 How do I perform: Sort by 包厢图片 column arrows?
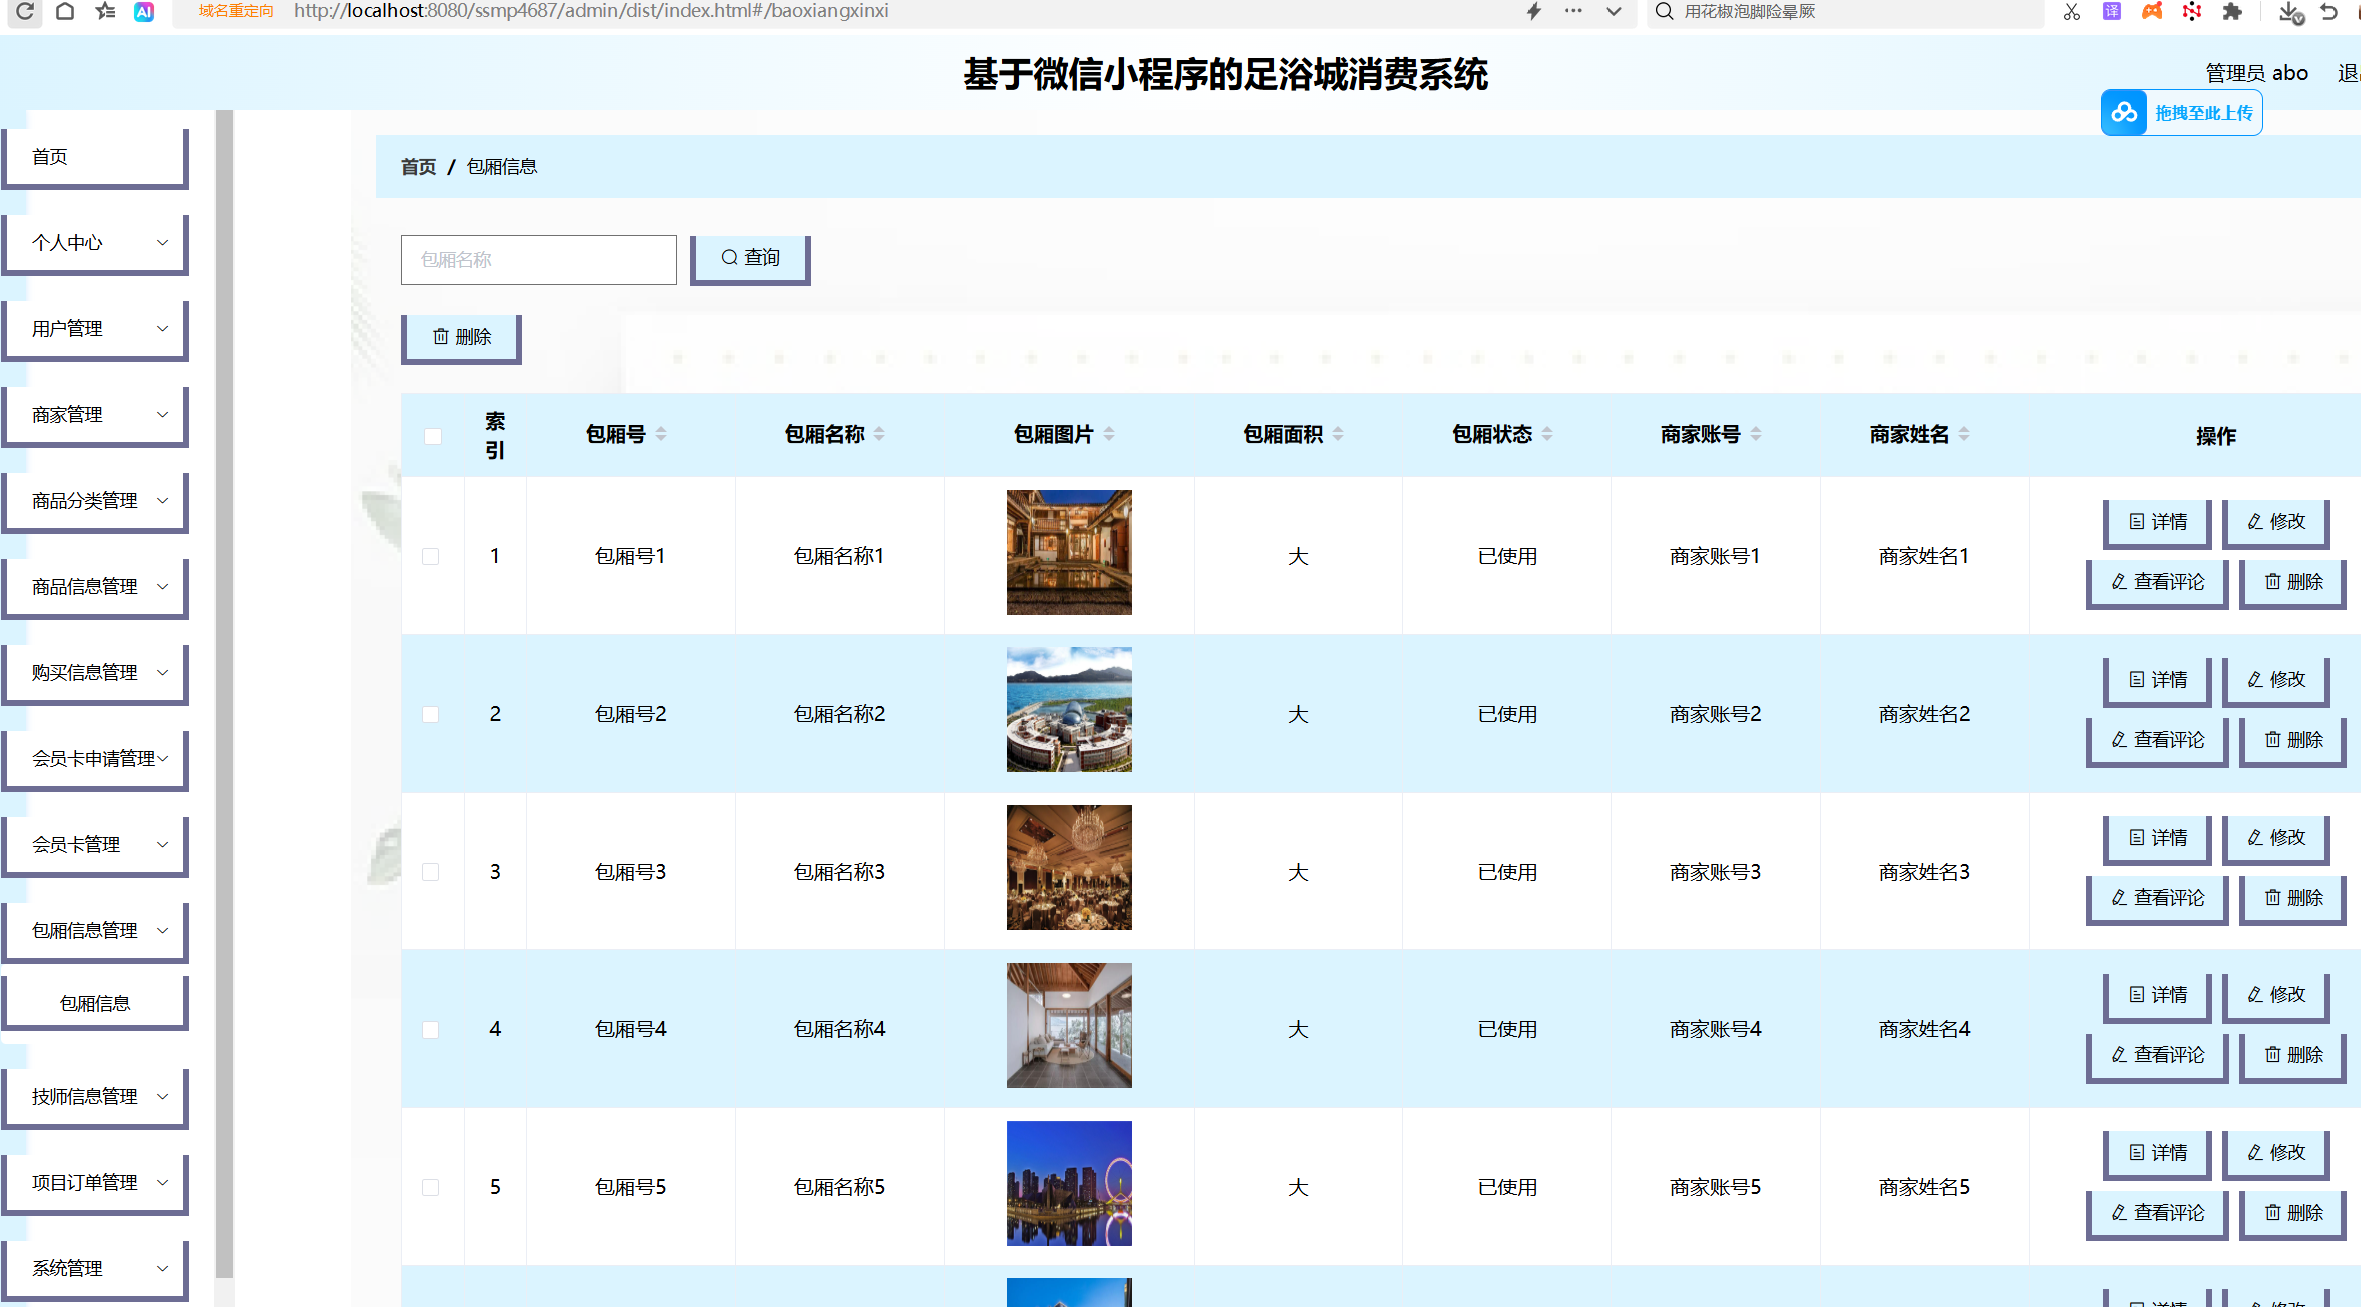pyautogui.click(x=1109, y=434)
